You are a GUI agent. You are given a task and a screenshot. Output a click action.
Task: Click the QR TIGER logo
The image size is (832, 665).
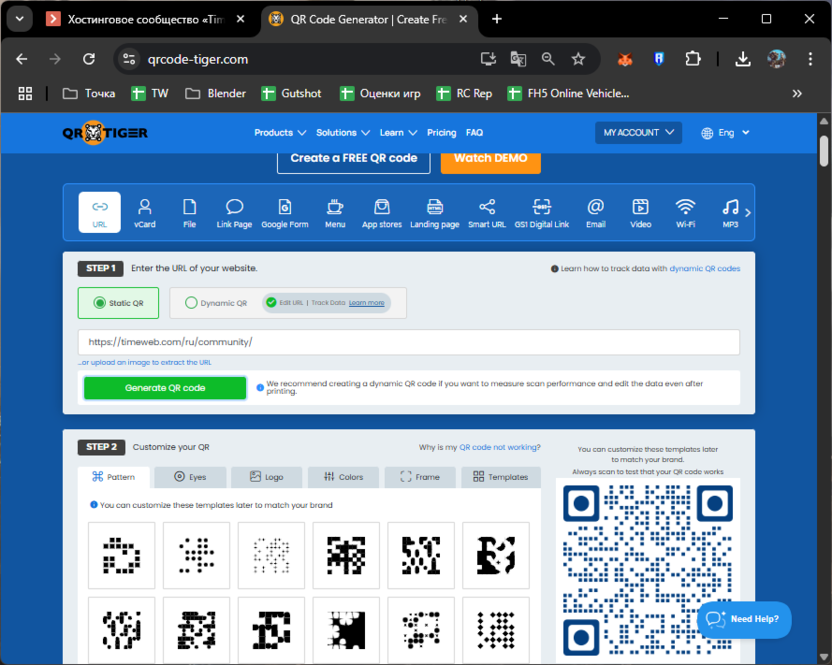tap(103, 131)
